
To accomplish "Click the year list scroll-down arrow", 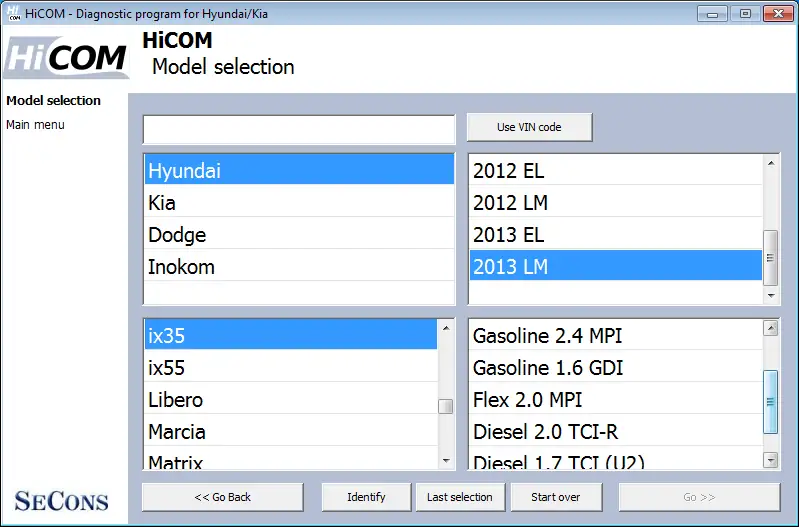I will pyautogui.click(x=771, y=296).
